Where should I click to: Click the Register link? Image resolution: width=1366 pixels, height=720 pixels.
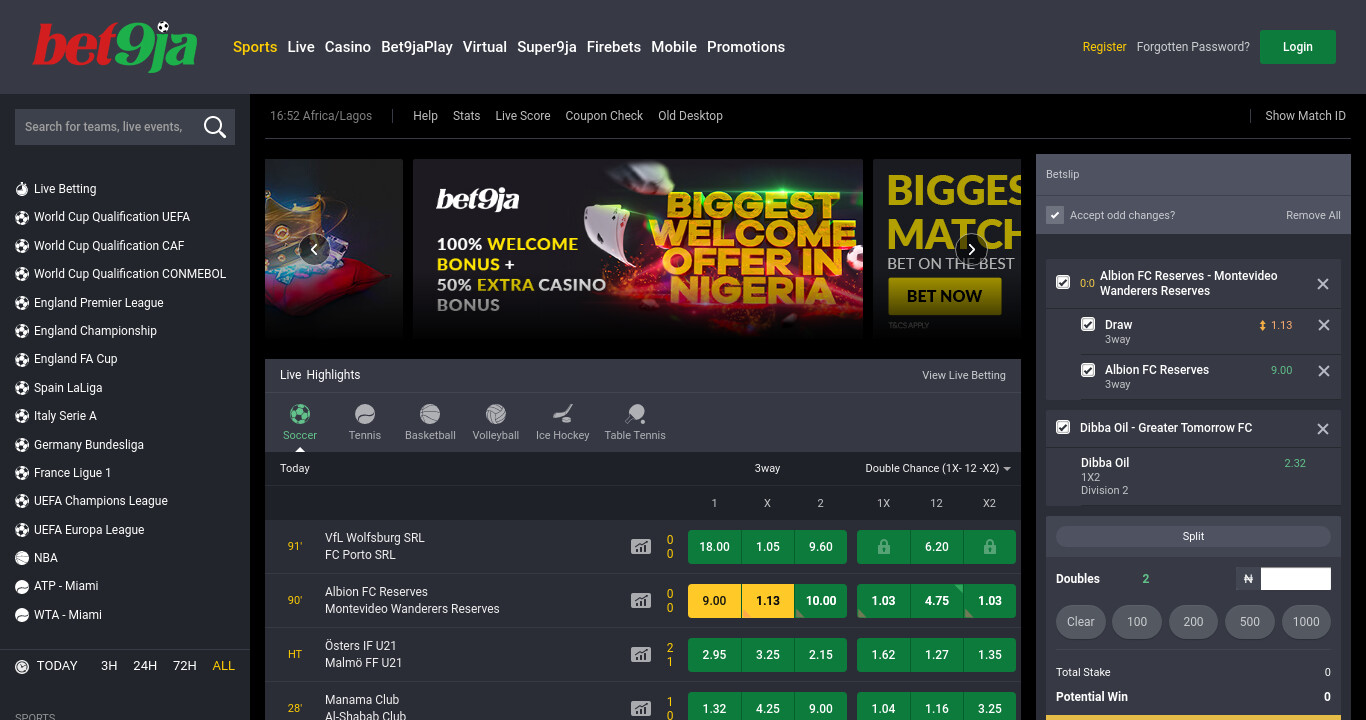tap(1104, 47)
